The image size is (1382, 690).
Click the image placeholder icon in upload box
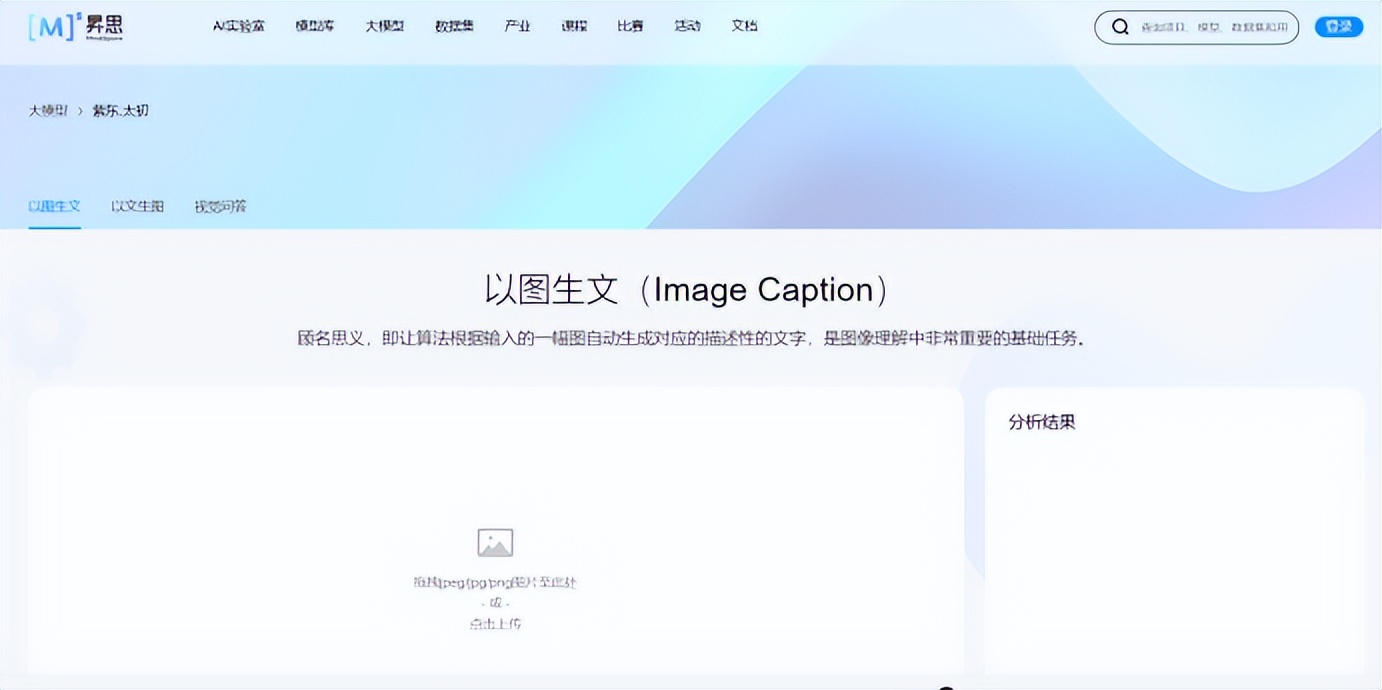(496, 542)
